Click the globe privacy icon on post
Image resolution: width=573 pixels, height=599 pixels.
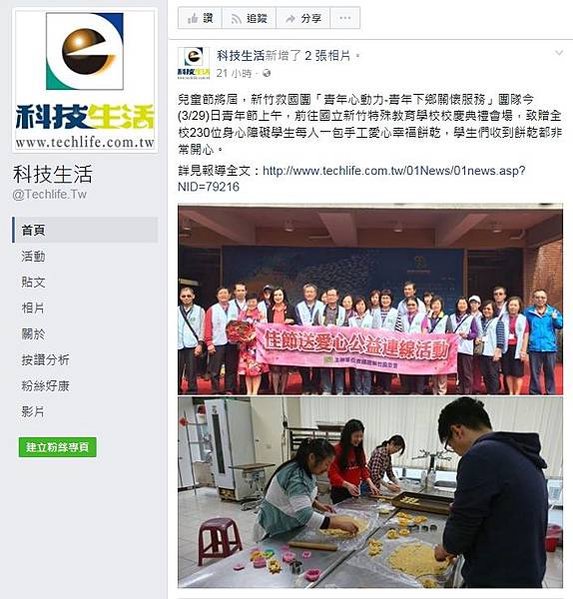pyautogui.click(x=267, y=73)
